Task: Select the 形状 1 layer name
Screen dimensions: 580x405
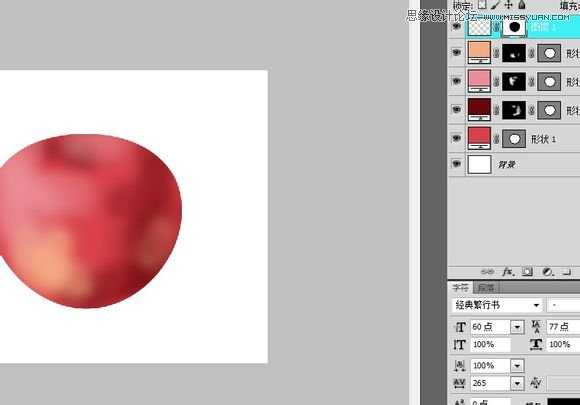Action: pos(543,139)
